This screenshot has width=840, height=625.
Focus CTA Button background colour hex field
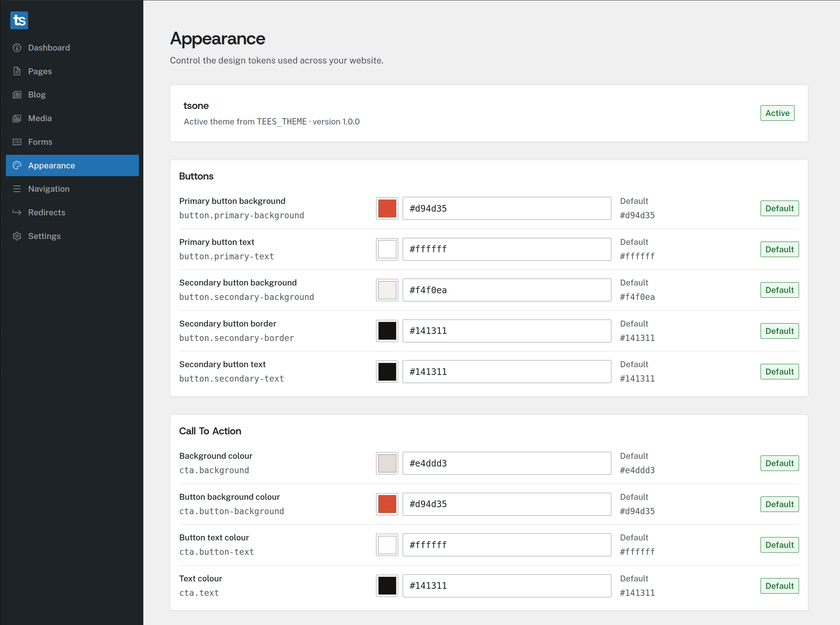[507, 504]
